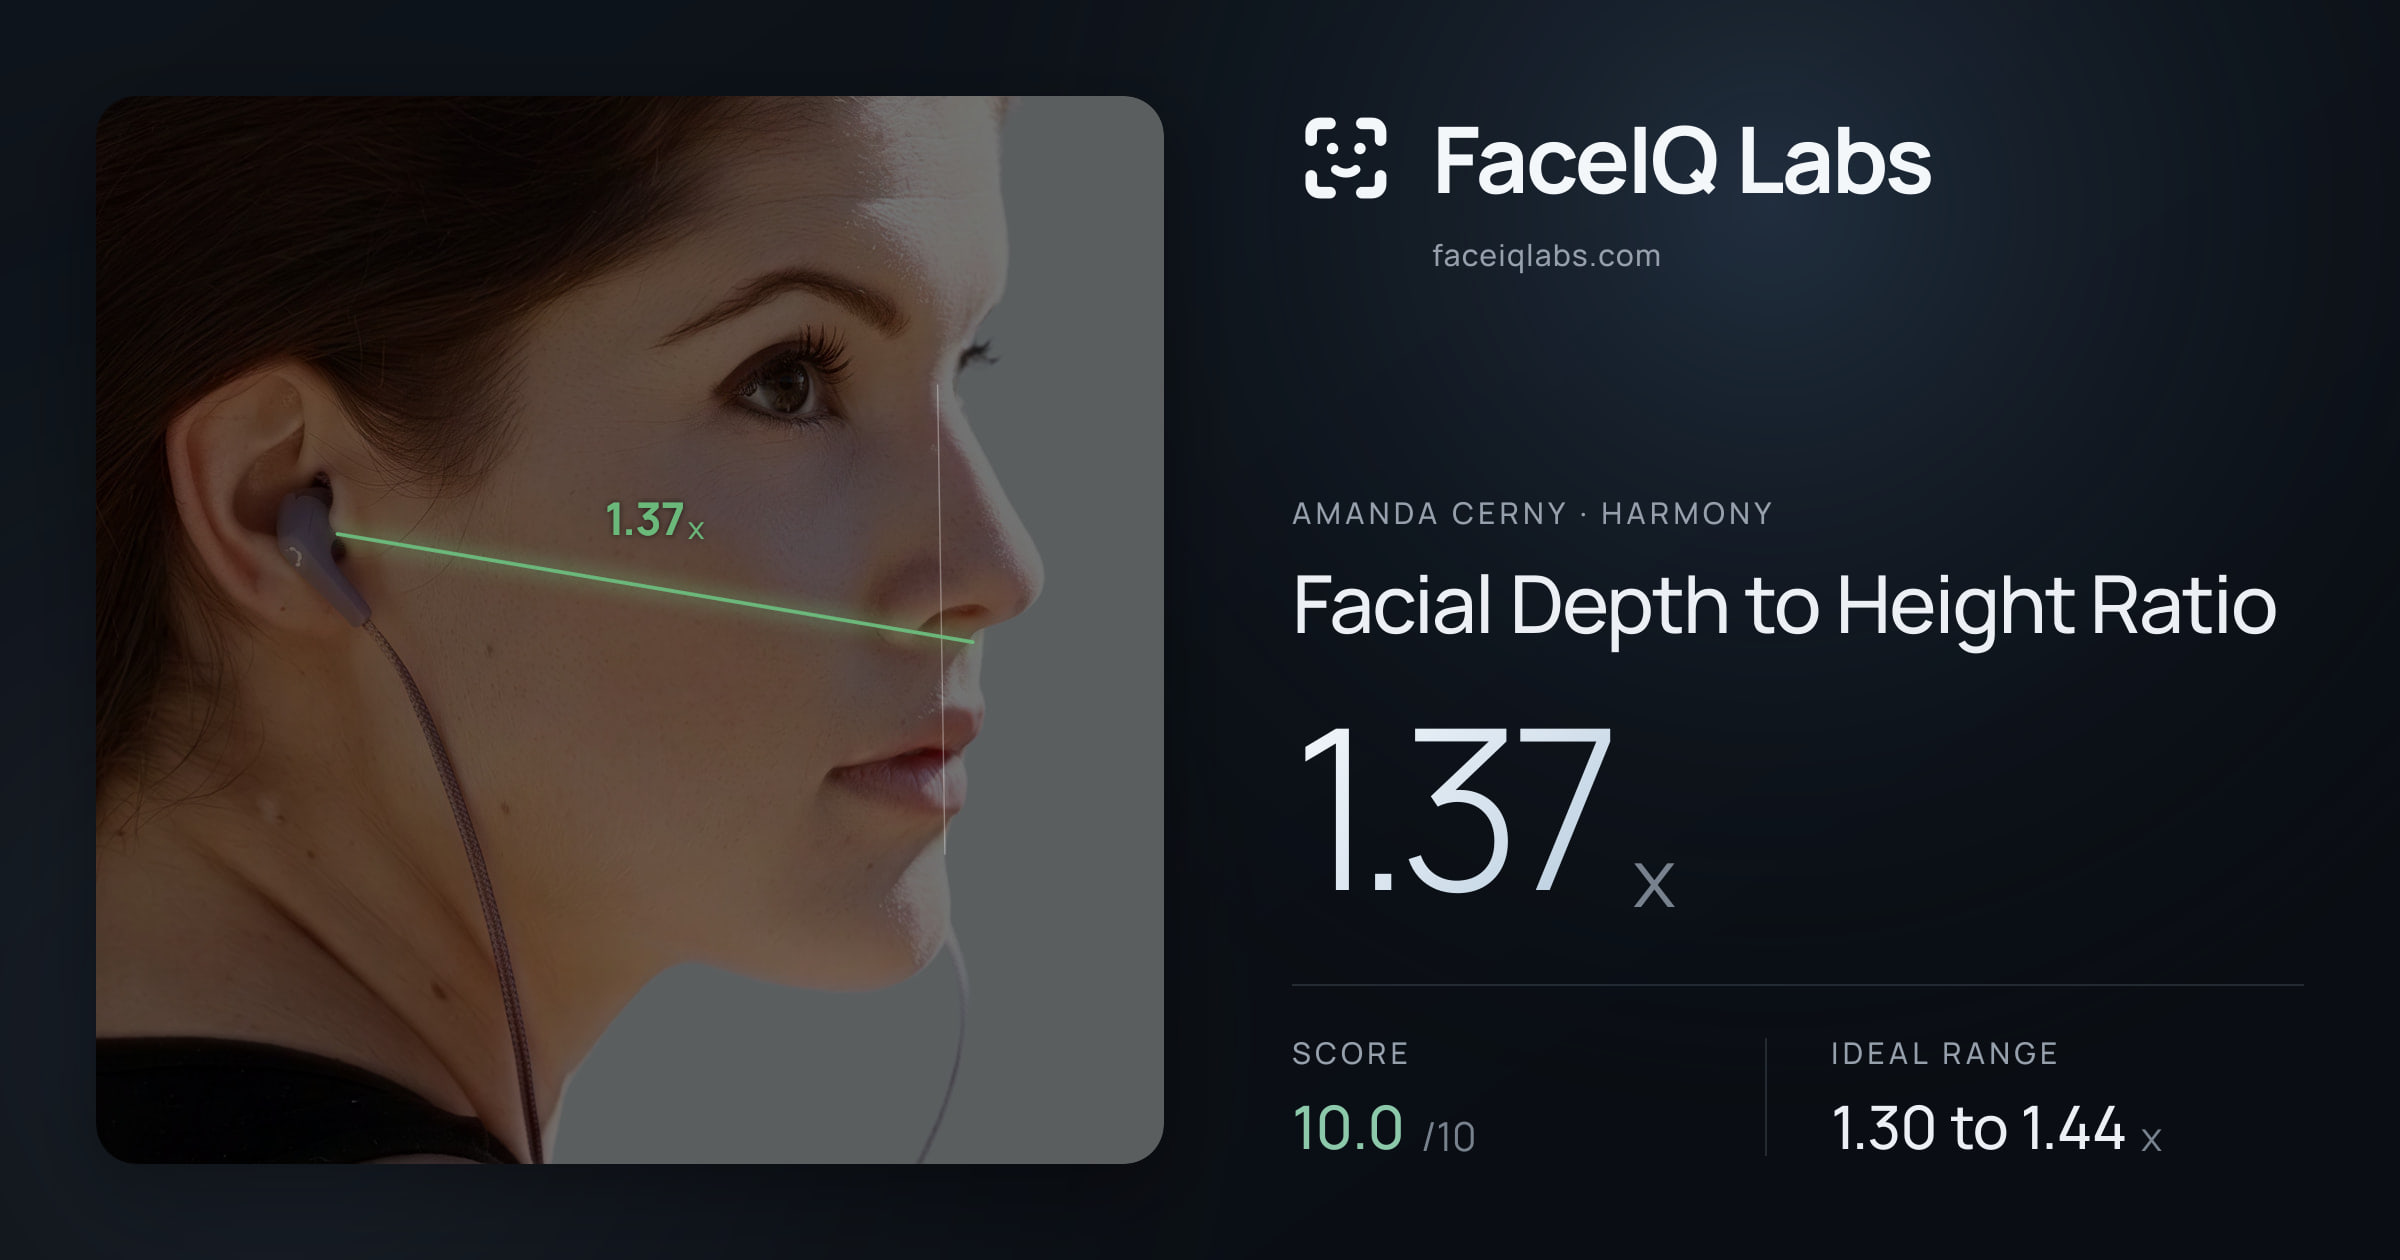Click the IDEAL RANGE label
Screen dimensions: 2400x1260
pos(1944,1053)
